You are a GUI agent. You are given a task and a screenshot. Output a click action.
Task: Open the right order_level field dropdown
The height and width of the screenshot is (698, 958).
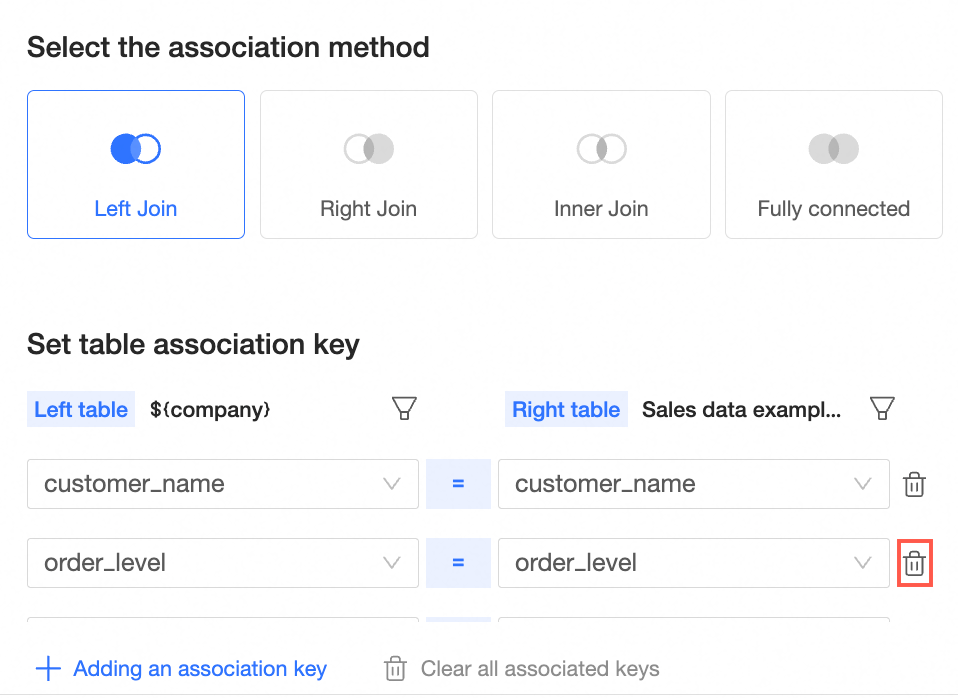click(693, 563)
